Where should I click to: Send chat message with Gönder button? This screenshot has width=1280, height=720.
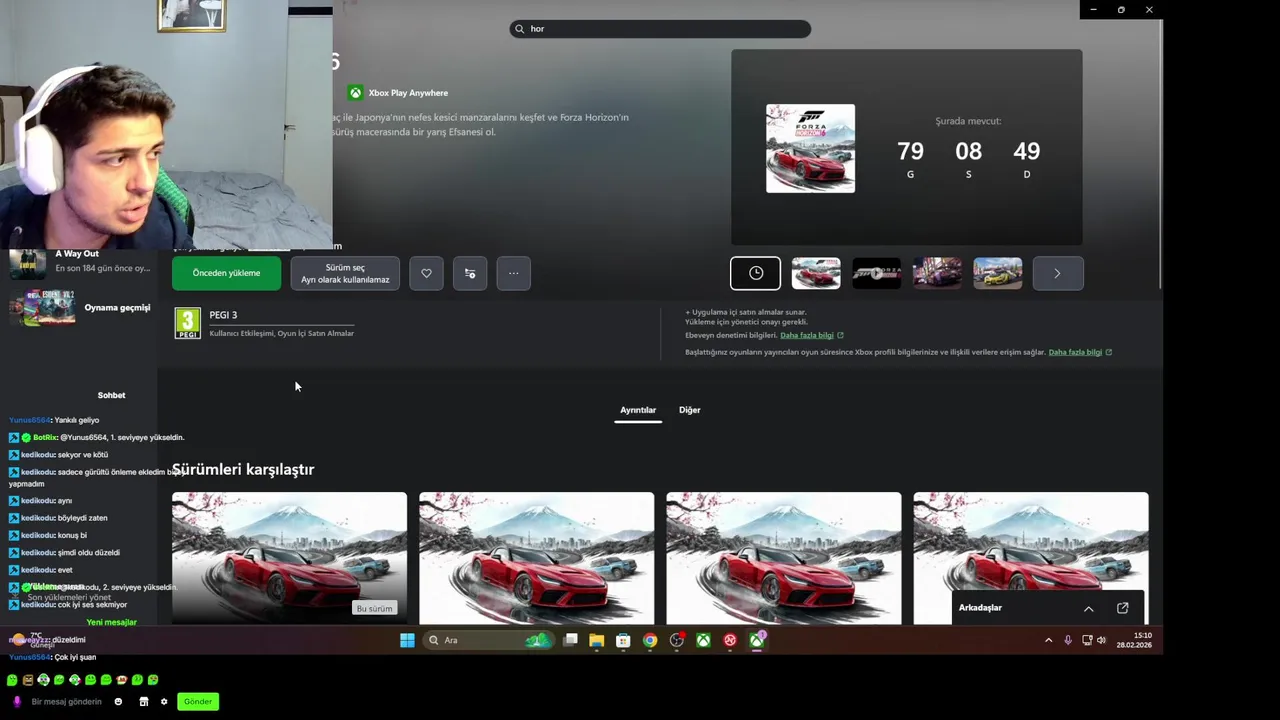tap(198, 702)
